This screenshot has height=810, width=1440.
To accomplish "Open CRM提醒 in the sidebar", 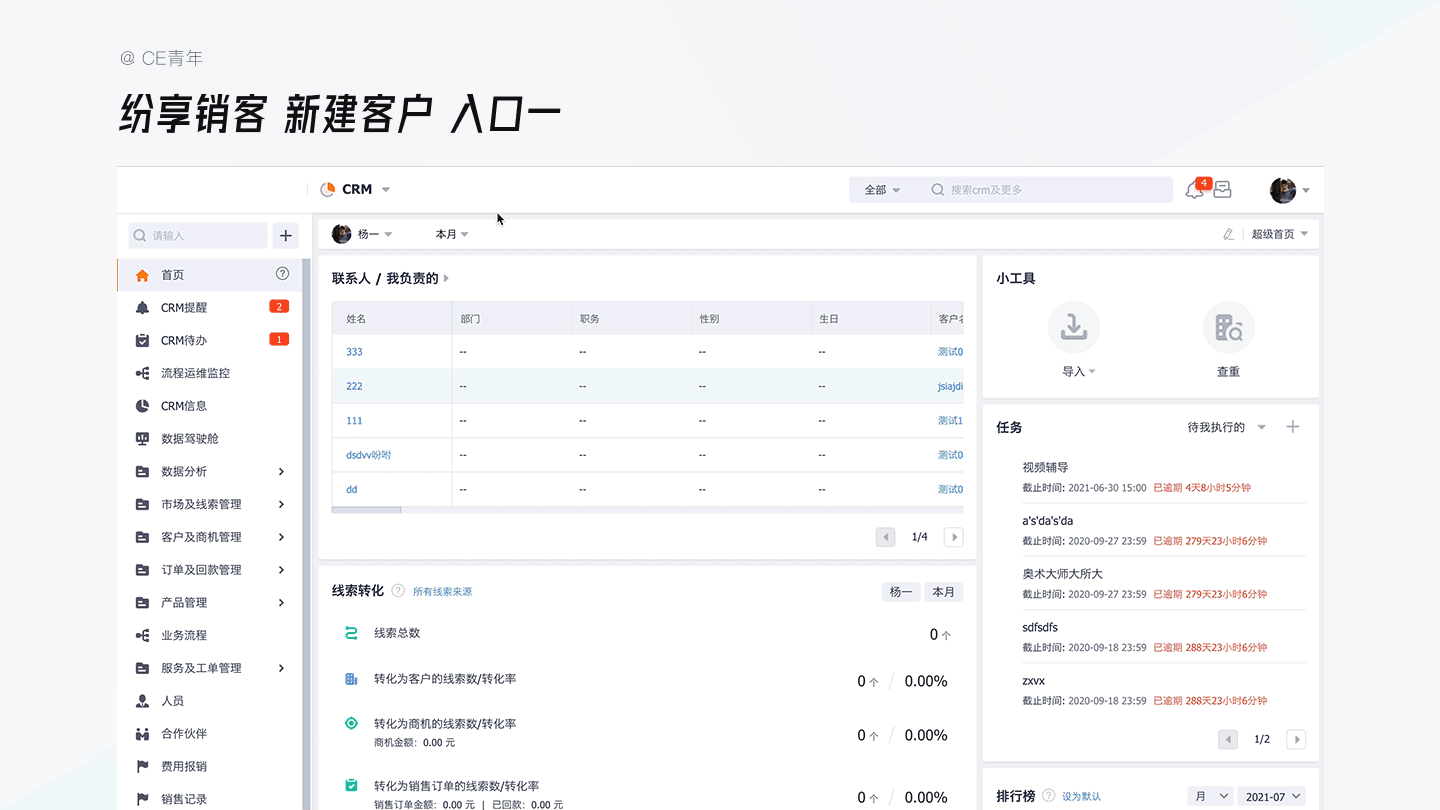I will coord(184,307).
